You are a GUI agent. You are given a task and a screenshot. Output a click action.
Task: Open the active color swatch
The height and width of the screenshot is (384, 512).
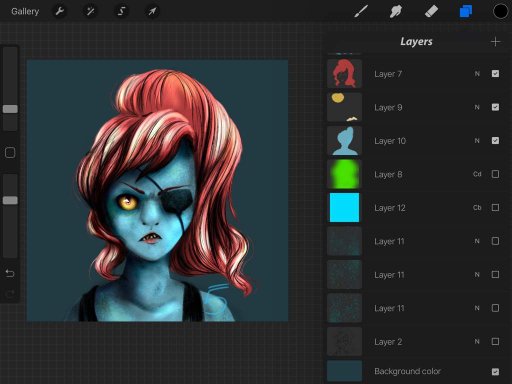click(x=500, y=11)
